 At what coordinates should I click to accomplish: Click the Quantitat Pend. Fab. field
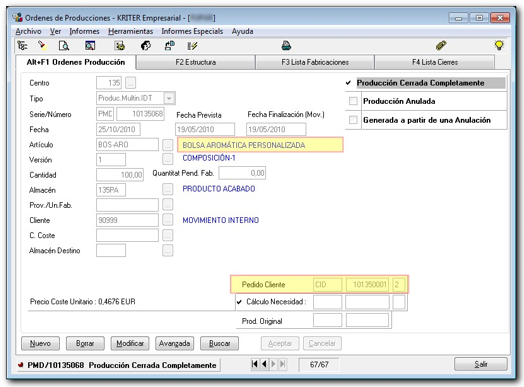pos(242,173)
